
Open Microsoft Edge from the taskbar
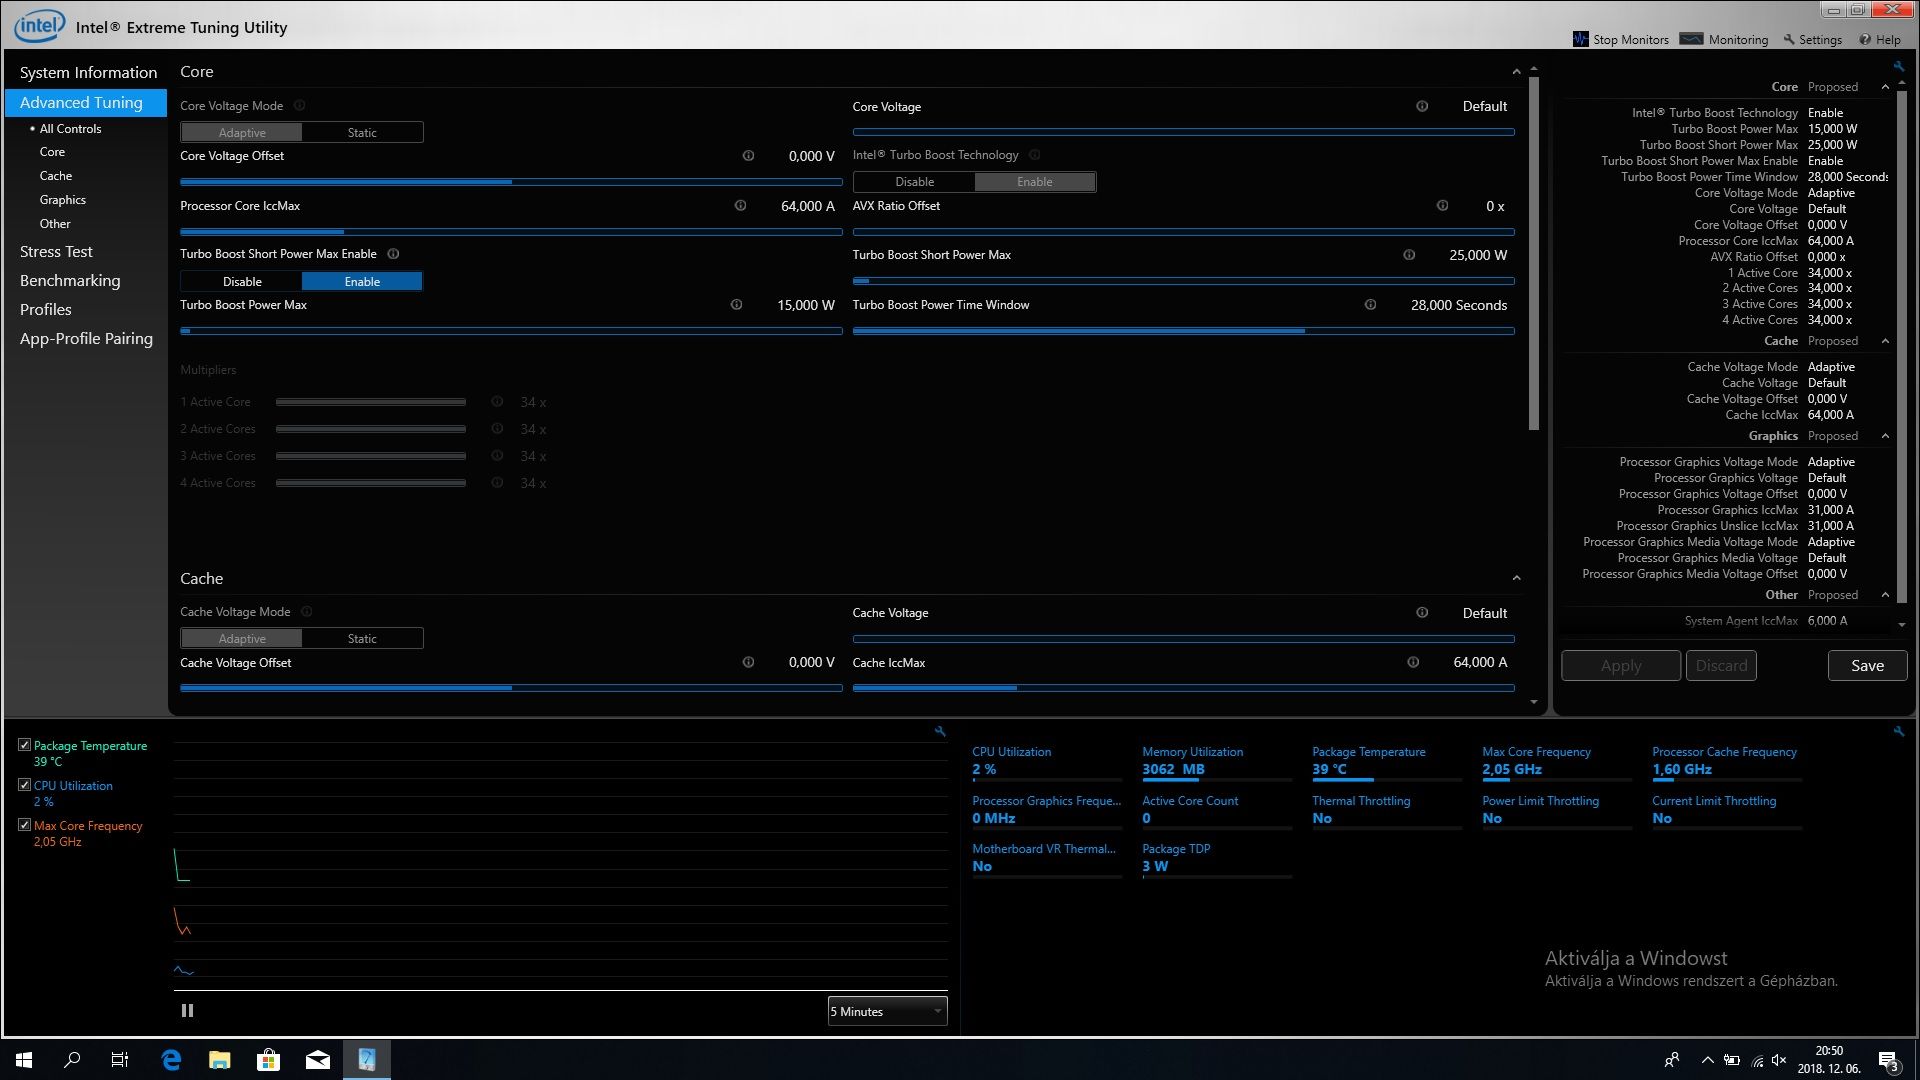(x=171, y=1060)
